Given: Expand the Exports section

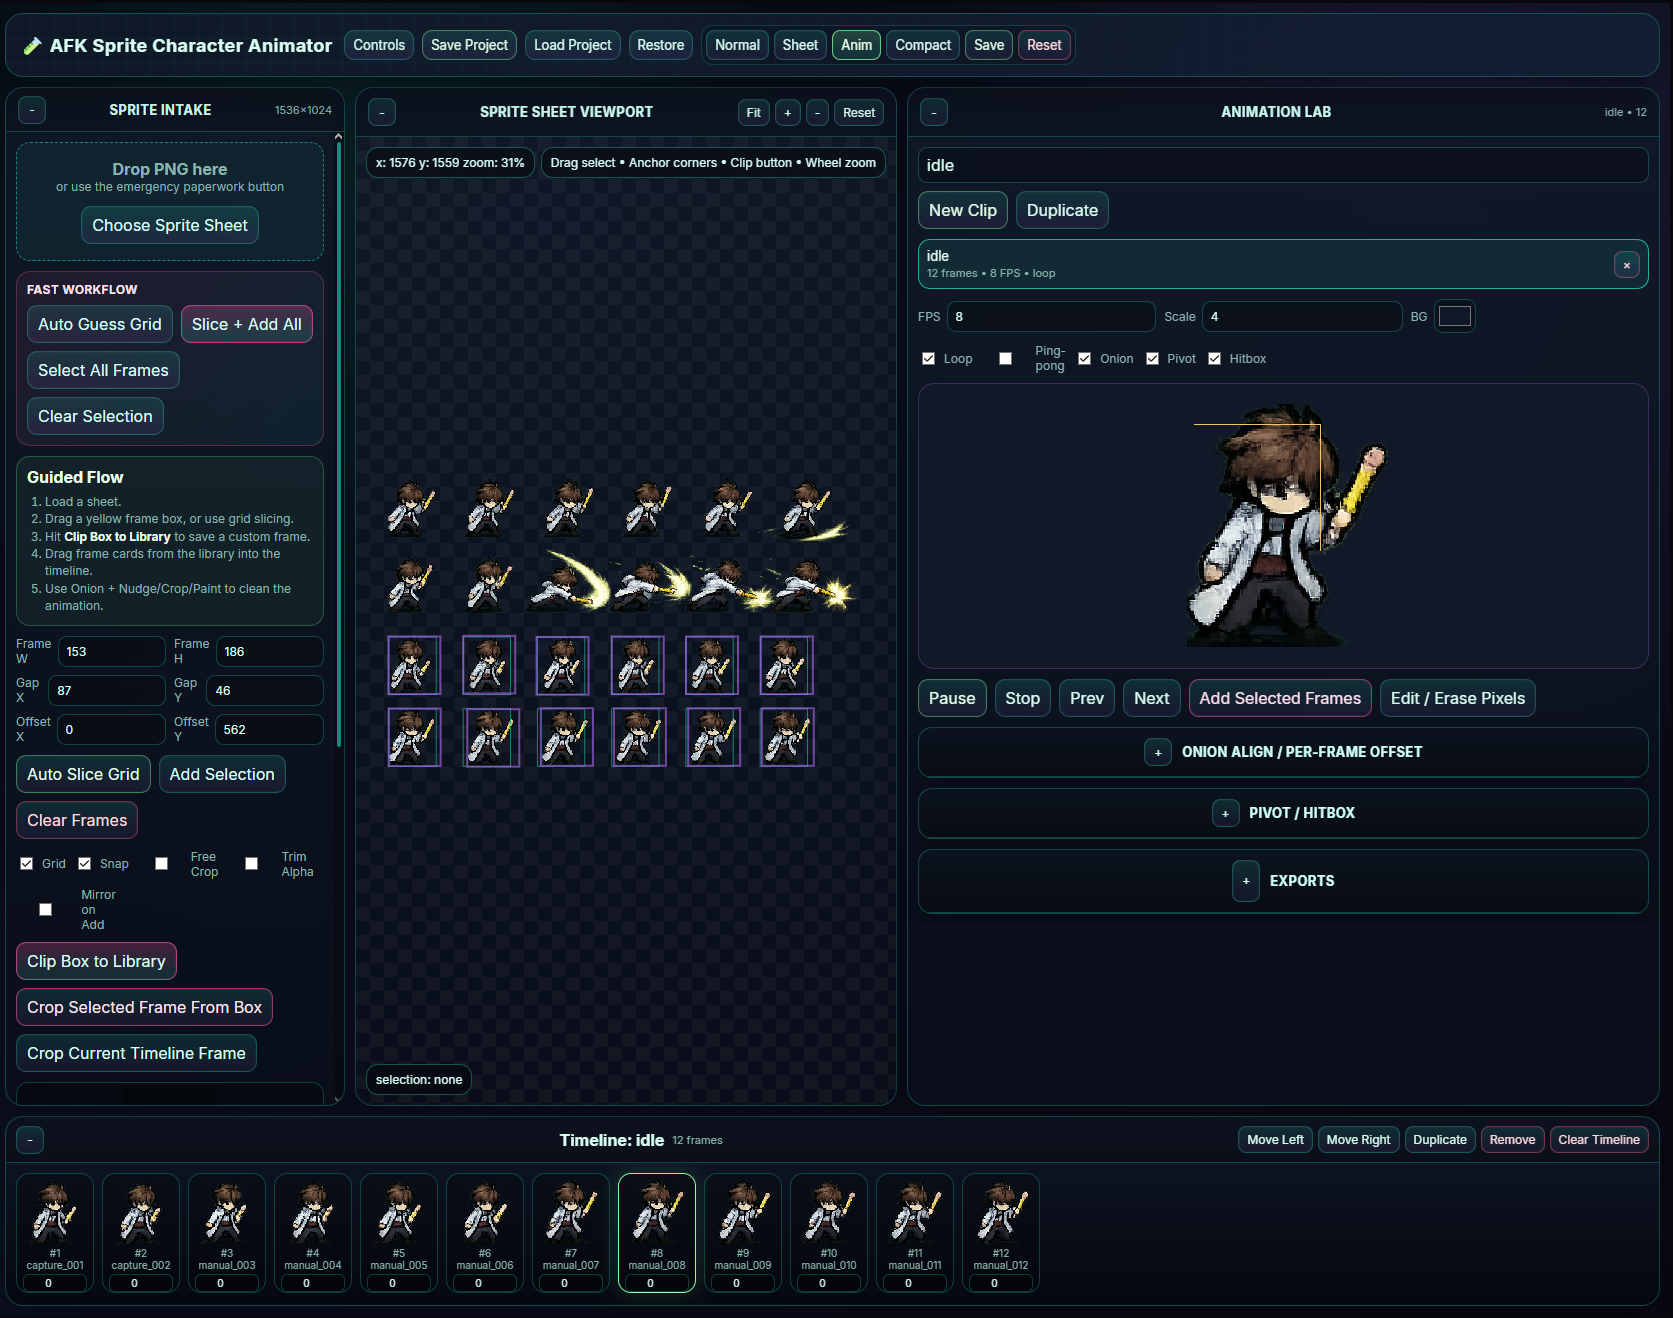Looking at the screenshot, I should (x=1246, y=881).
